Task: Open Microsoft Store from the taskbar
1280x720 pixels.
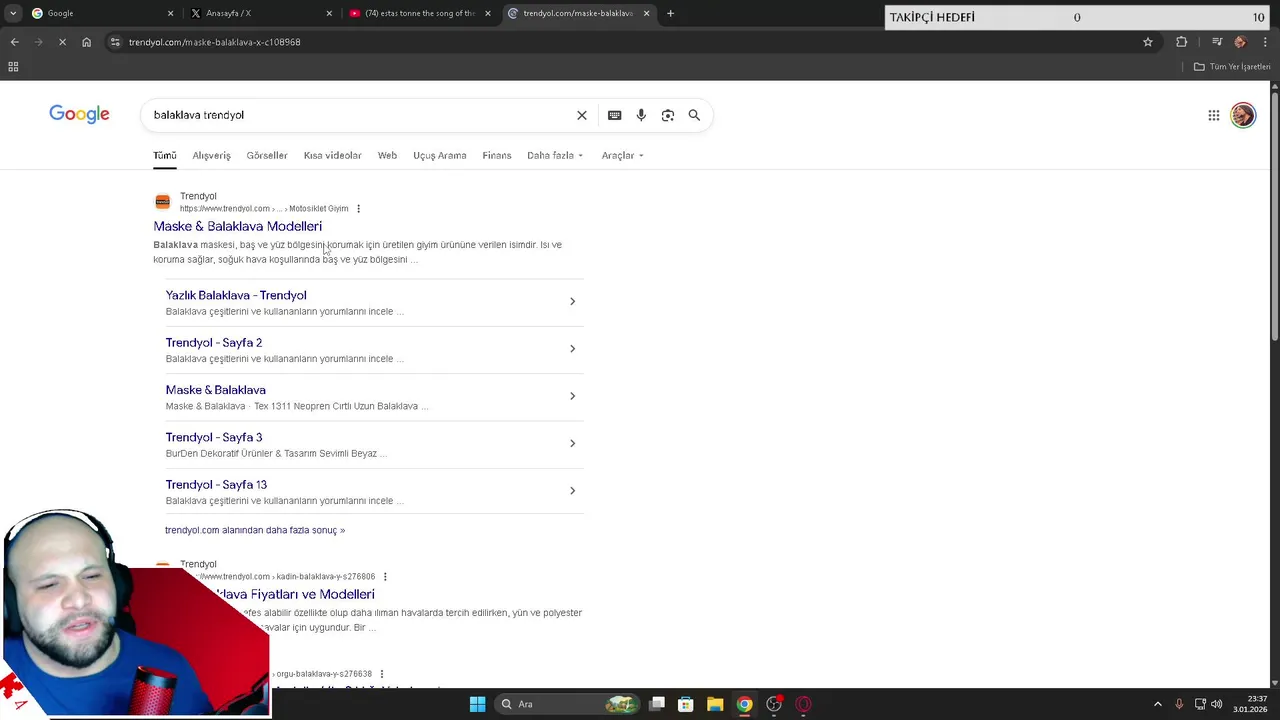Action: pos(686,704)
